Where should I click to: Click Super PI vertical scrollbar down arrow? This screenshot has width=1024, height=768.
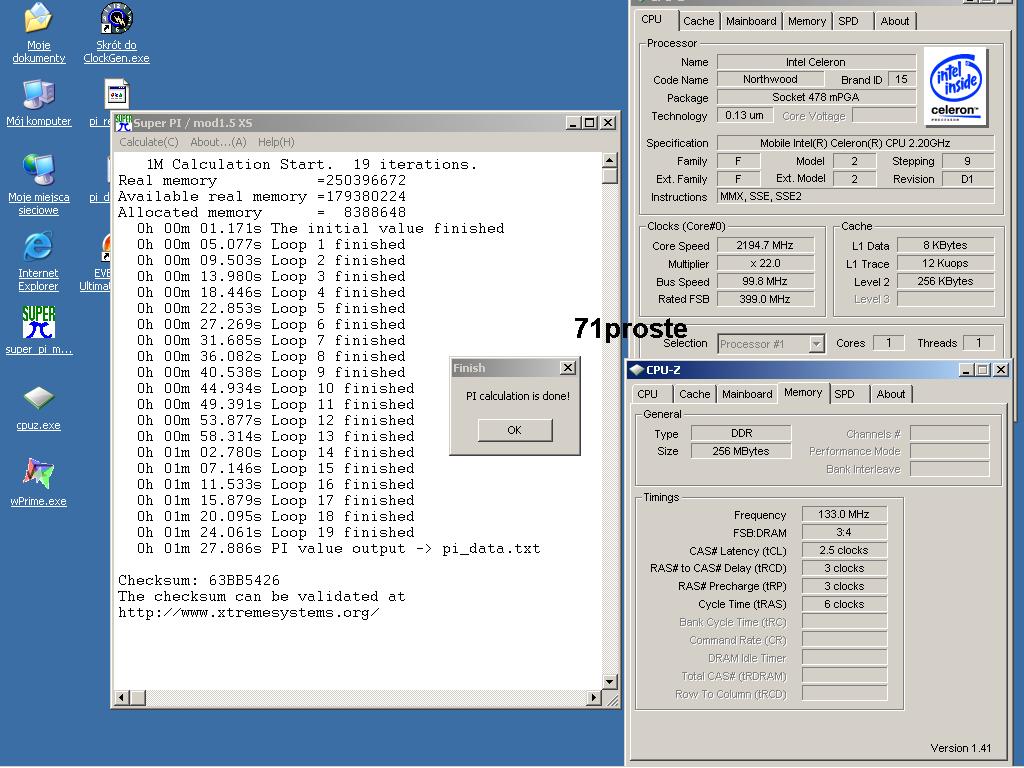coord(609,682)
